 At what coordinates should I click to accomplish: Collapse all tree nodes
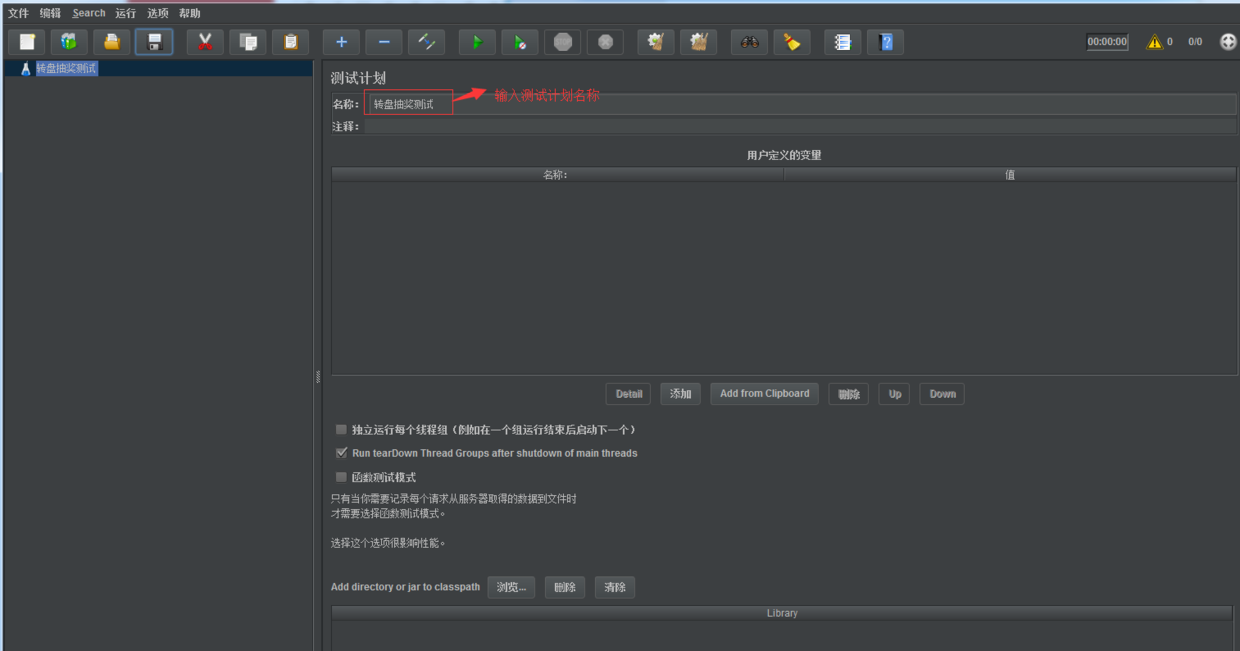(383, 41)
